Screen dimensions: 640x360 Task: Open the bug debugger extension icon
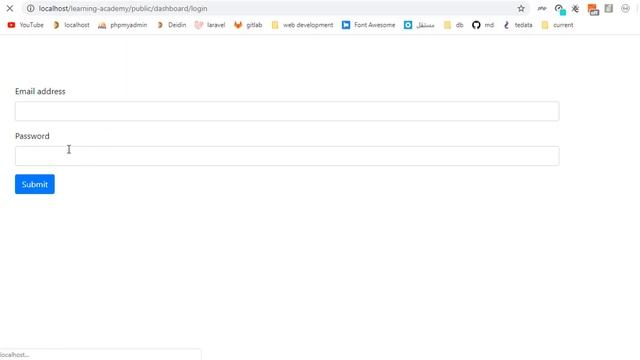click(576, 8)
